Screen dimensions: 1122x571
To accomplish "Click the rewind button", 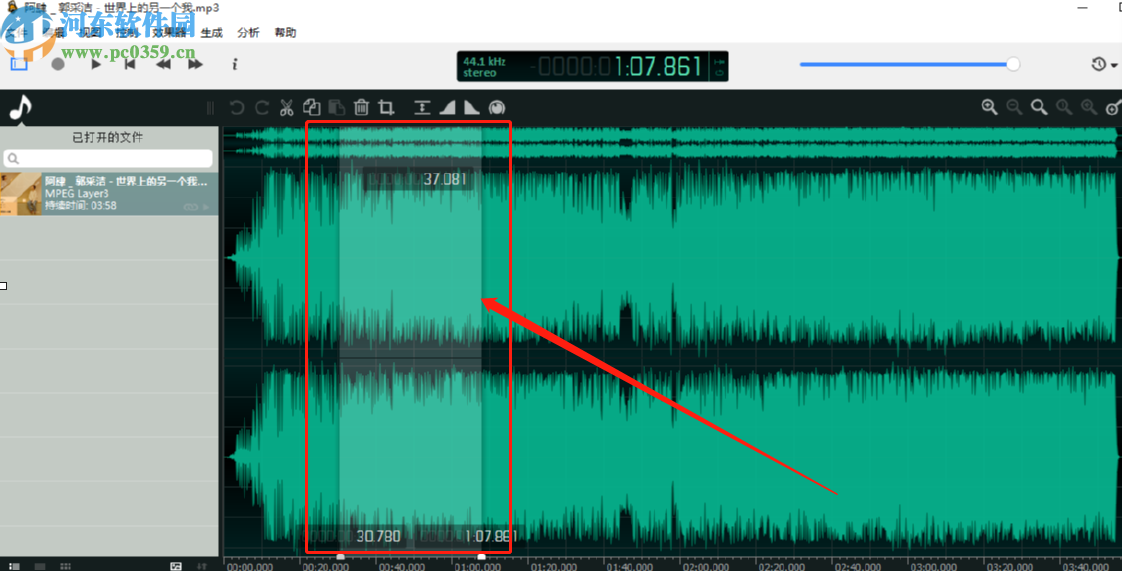I will click(x=163, y=64).
